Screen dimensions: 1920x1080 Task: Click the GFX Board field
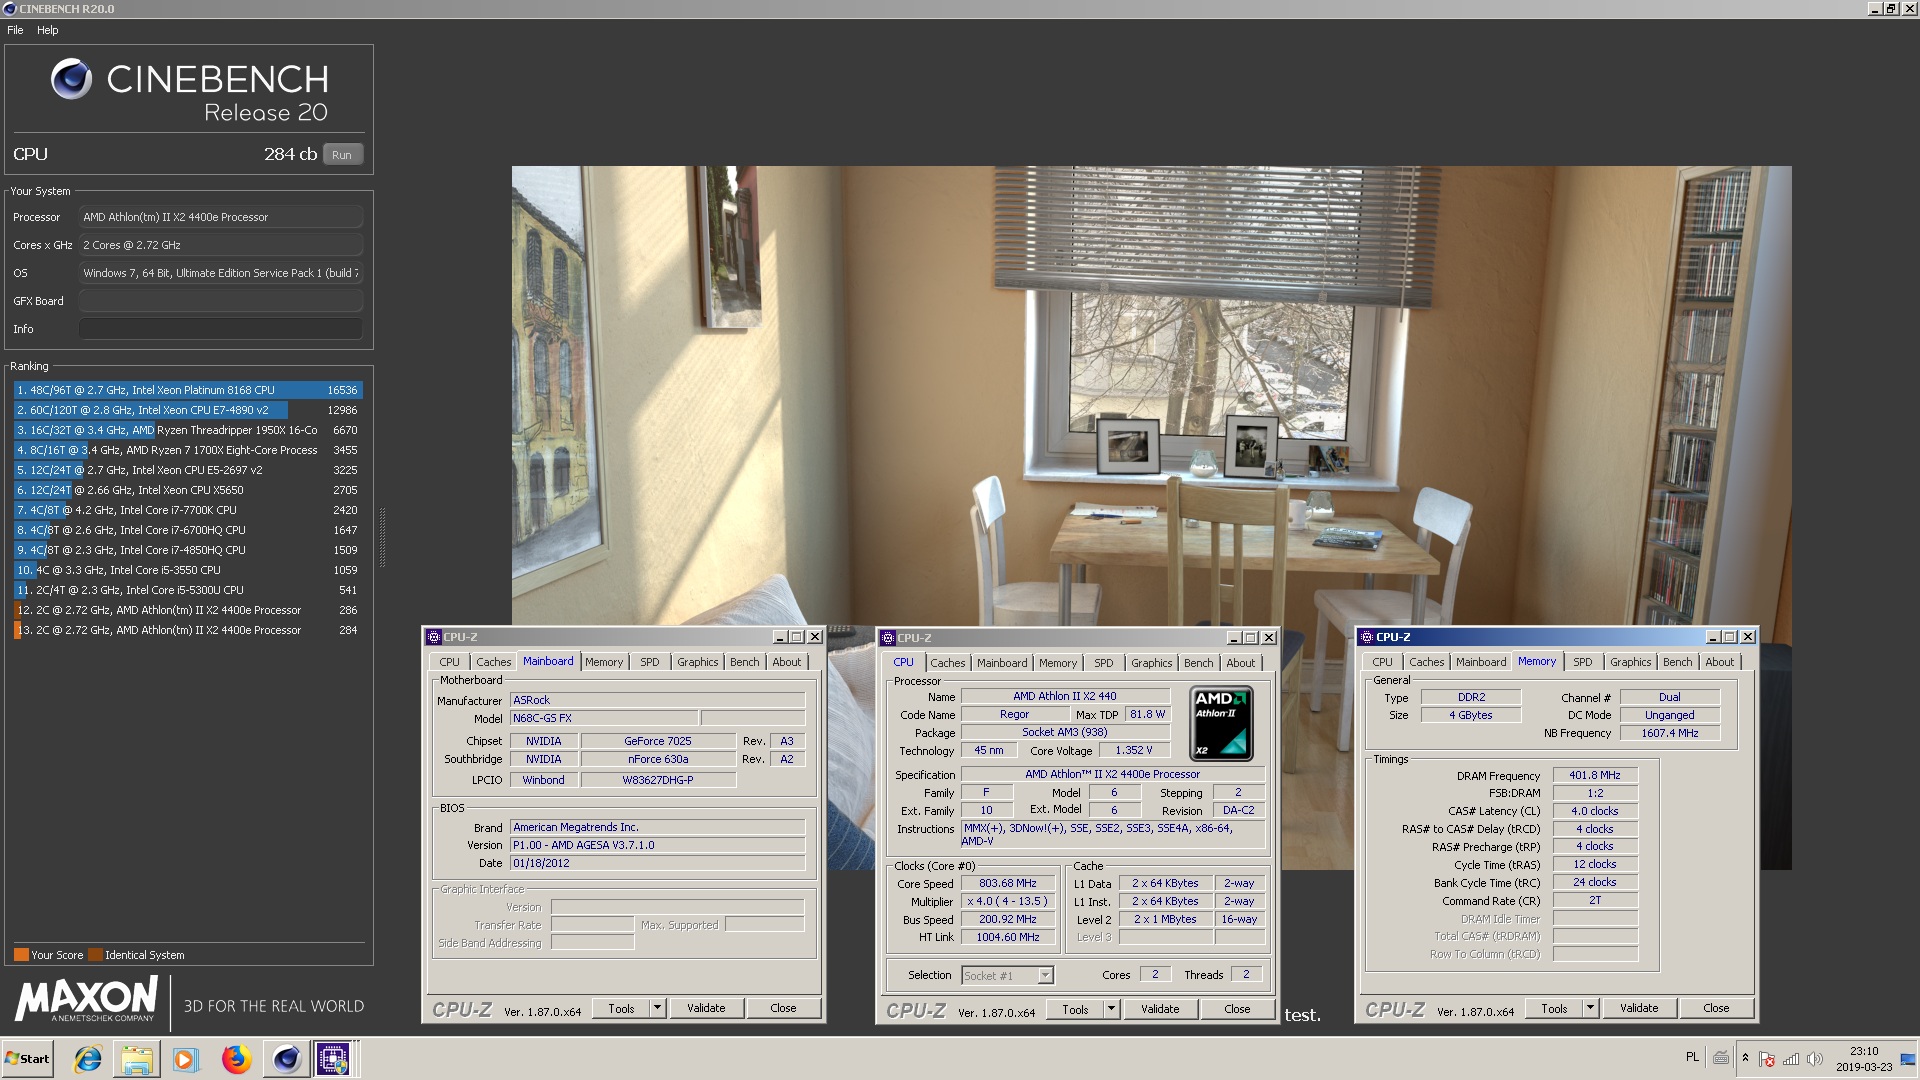pos(220,301)
